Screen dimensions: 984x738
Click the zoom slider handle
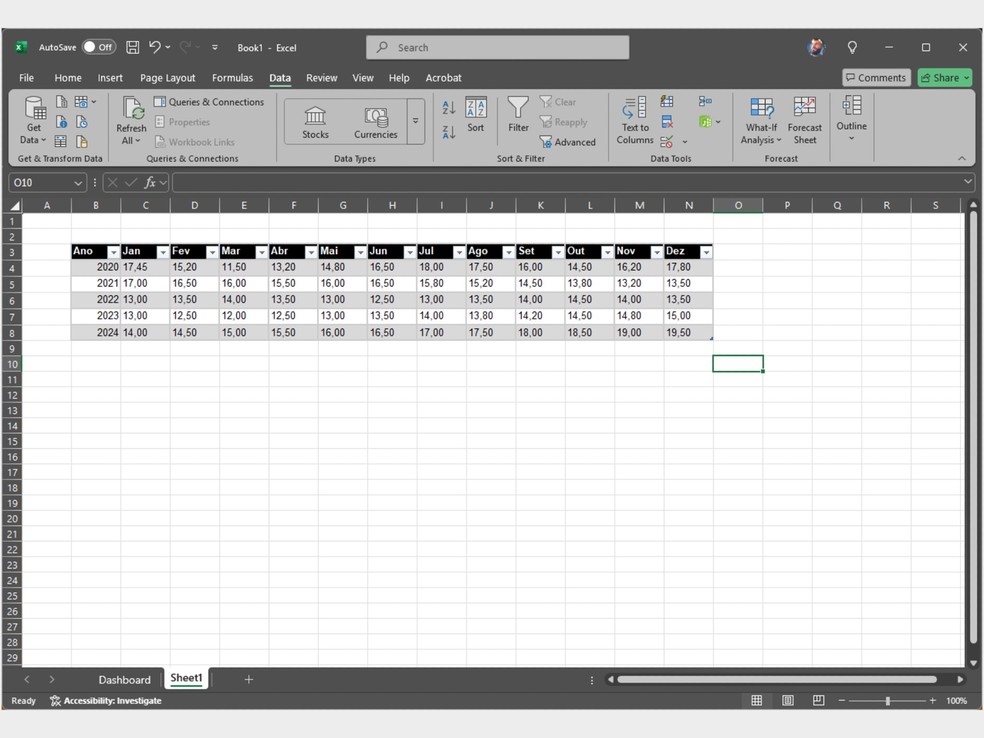click(x=887, y=701)
